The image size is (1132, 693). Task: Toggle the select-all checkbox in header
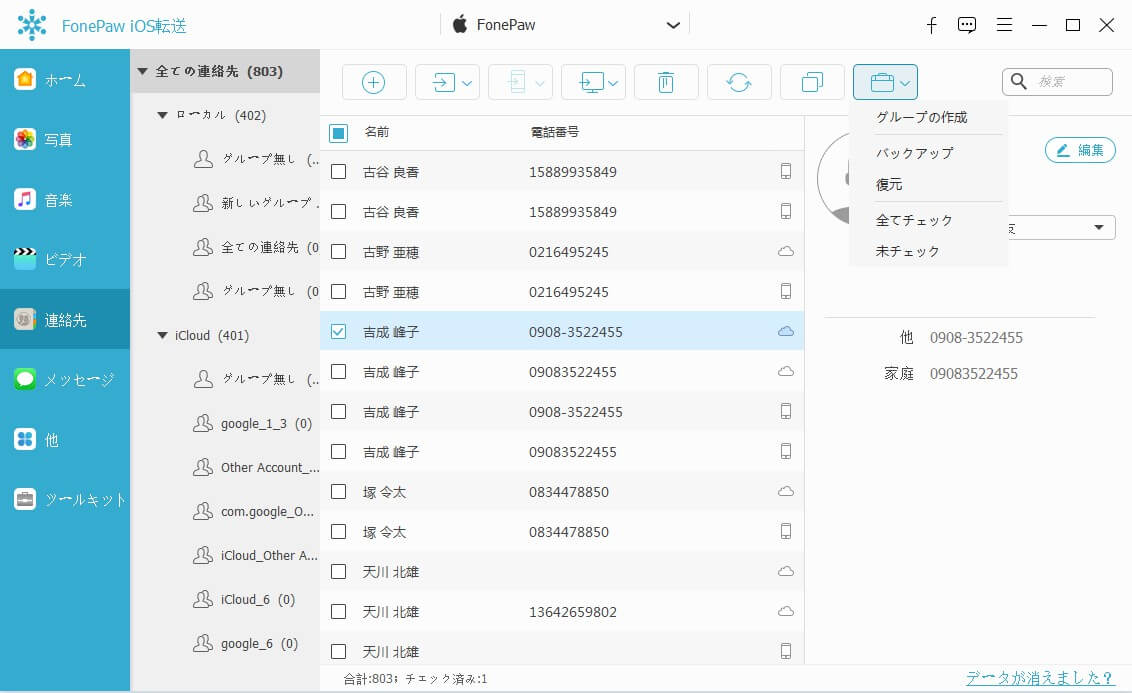pyautogui.click(x=339, y=133)
